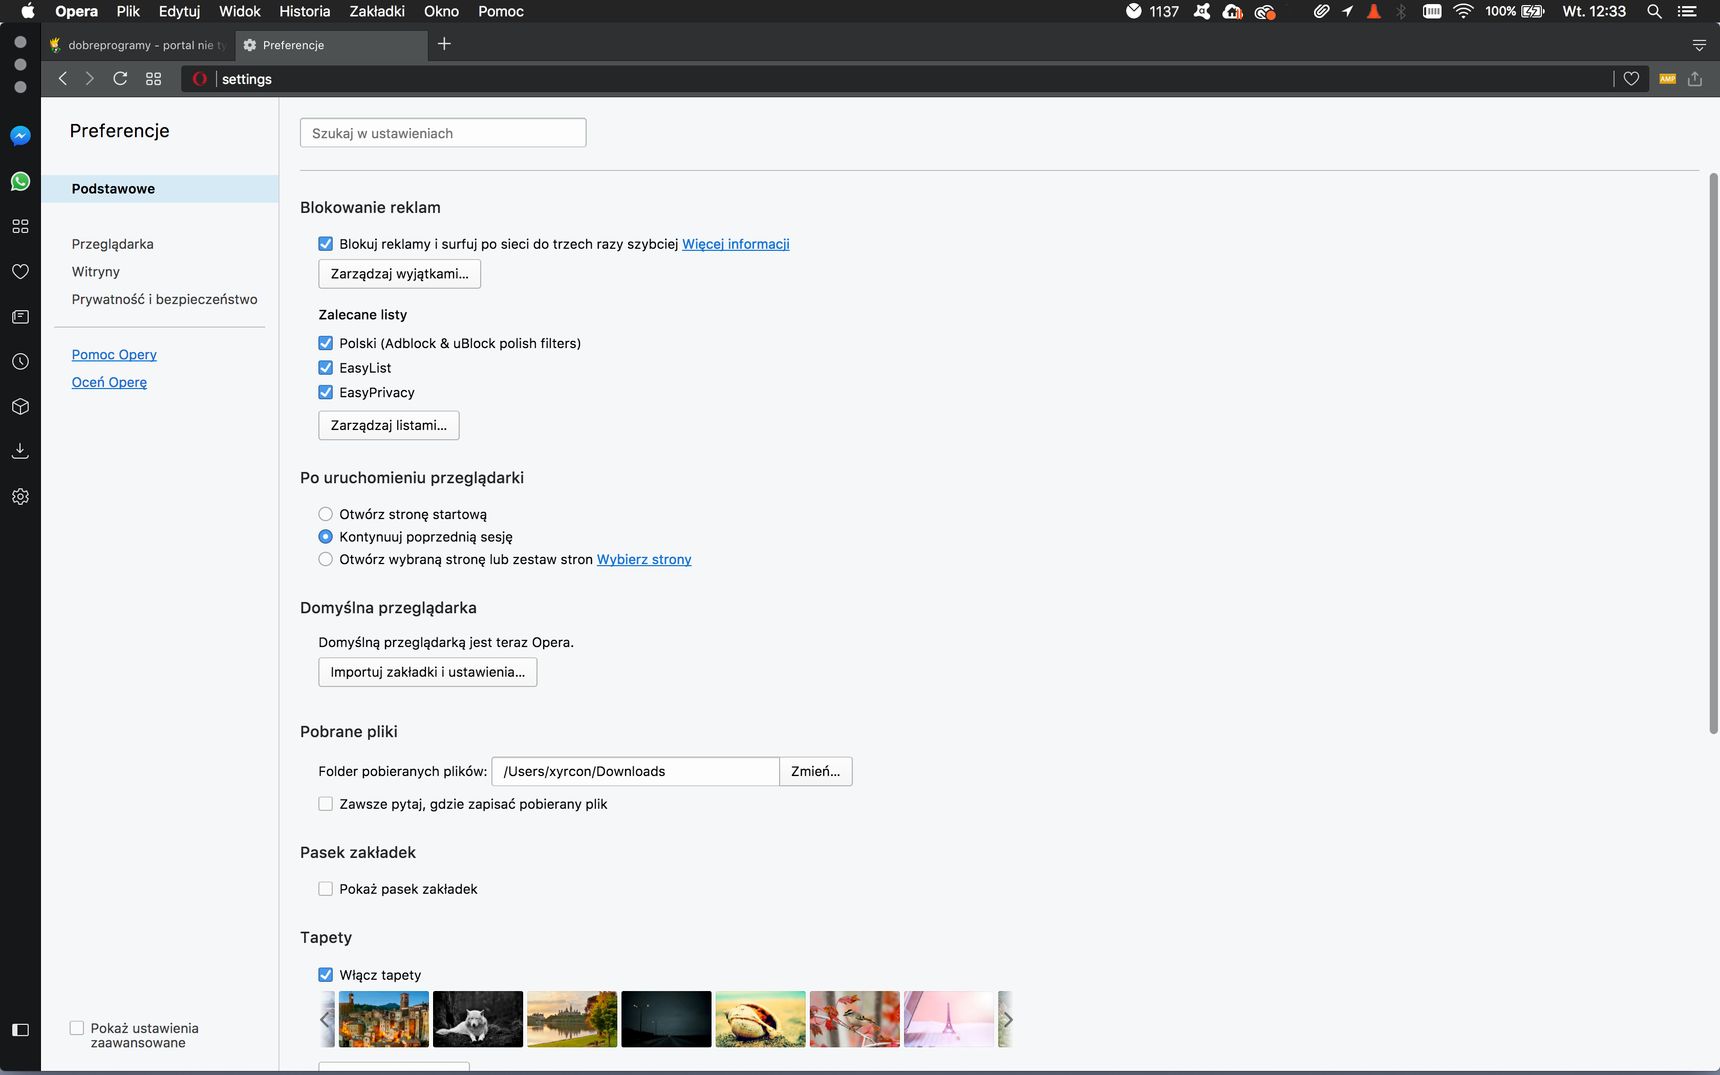Viewport: 1720px width, 1075px height.
Task: Click the download folder path field
Action: click(x=635, y=771)
